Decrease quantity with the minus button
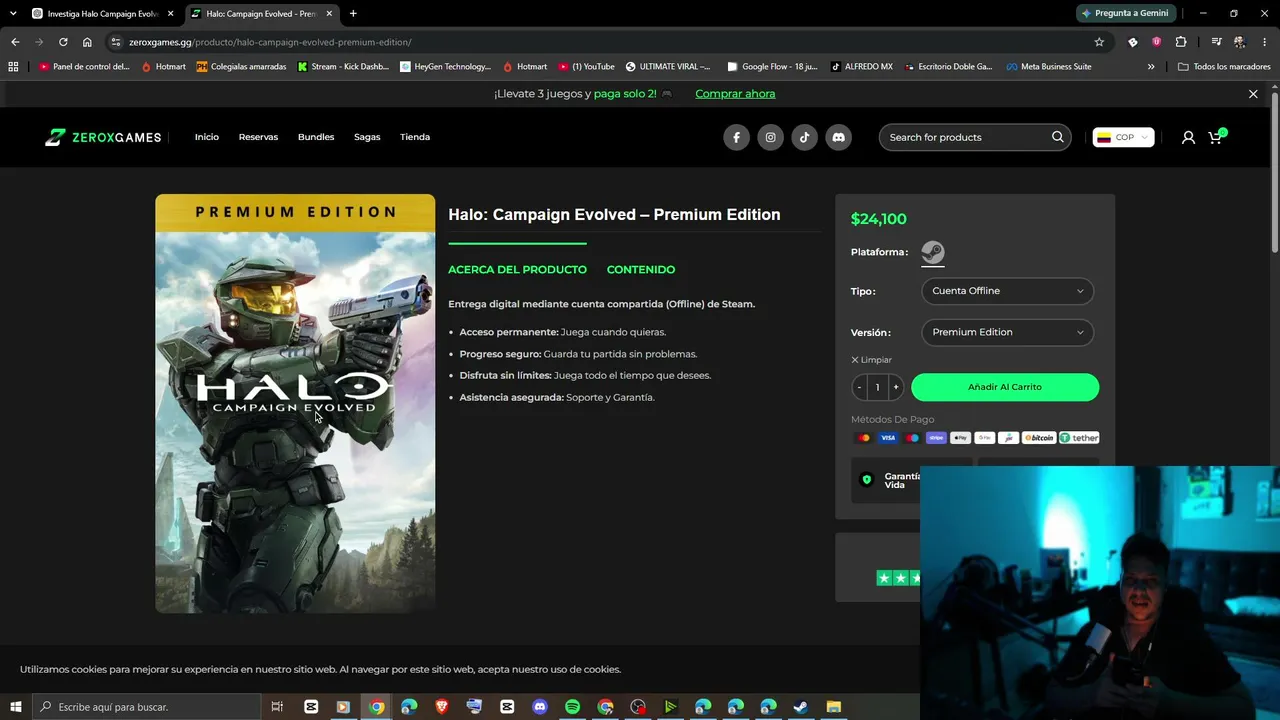 pos(859,387)
